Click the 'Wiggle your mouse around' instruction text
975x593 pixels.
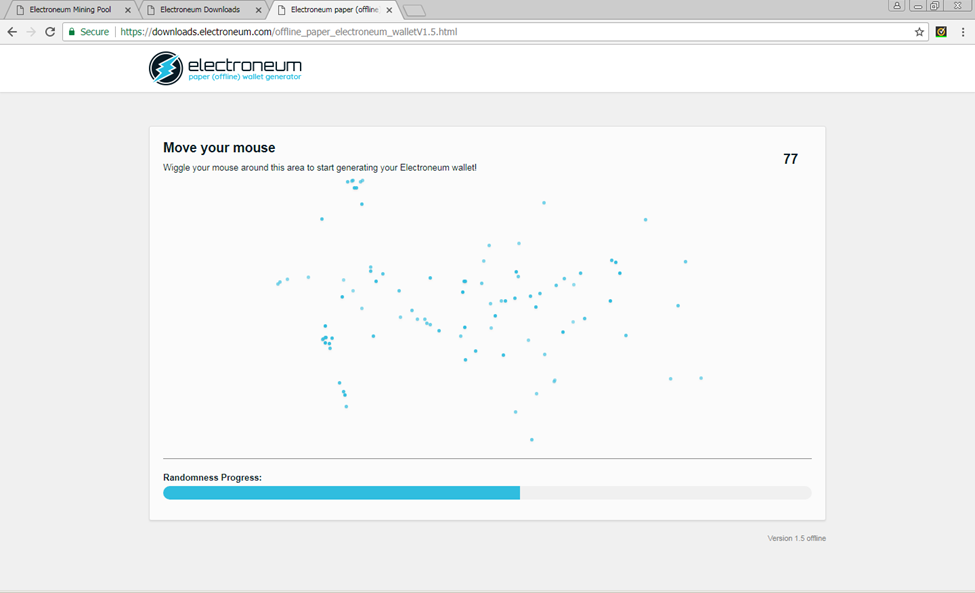(x=320, y=168)
